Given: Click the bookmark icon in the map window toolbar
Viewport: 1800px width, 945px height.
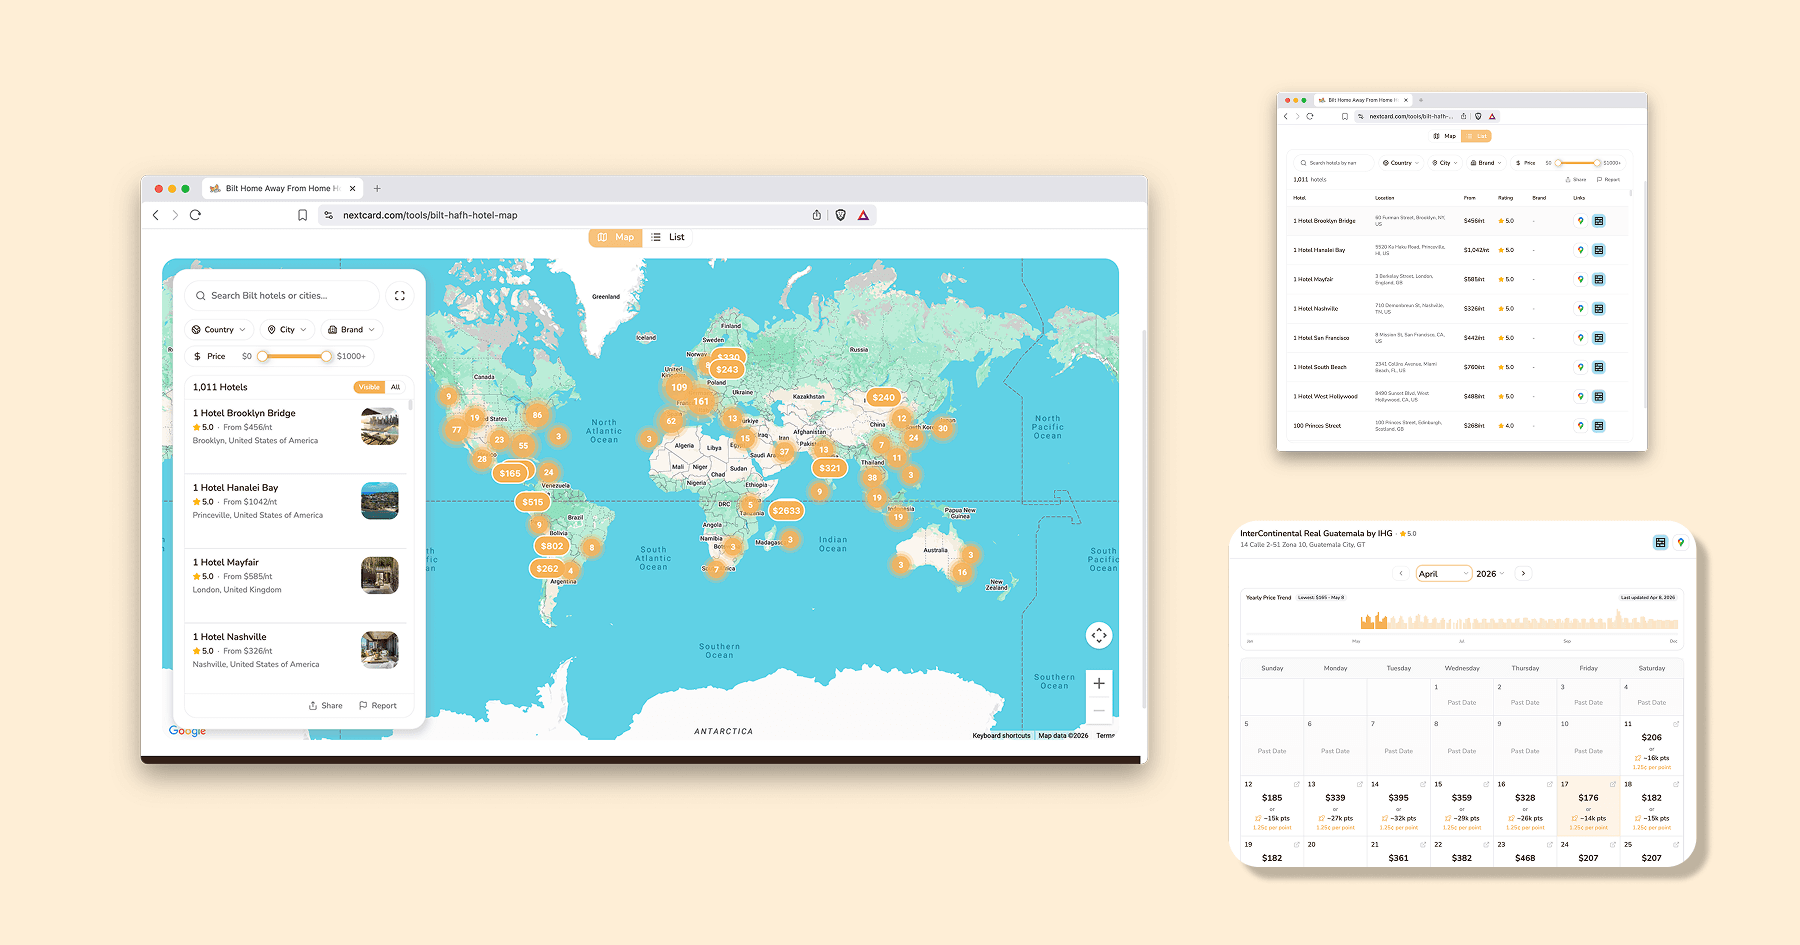Looking at the screenshot, I should tap(302, 215).
